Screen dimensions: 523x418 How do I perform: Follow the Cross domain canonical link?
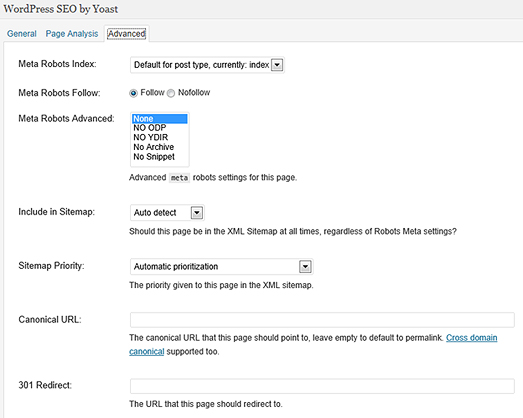tap(471, 338)
